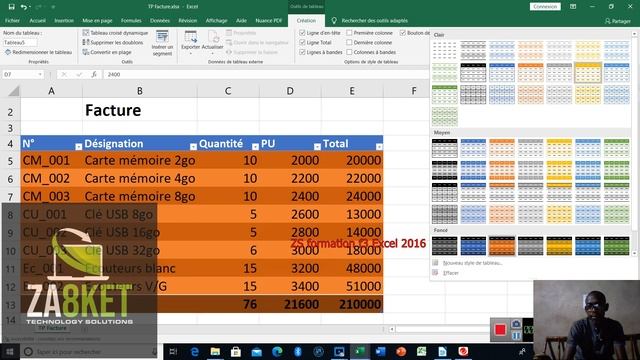Click Supprimer les doublons
640x360 pixels.
[113, 42]
